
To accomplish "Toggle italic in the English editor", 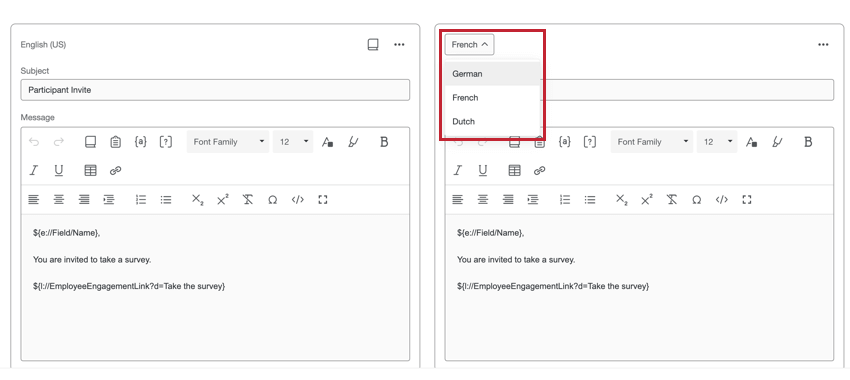I will coord(34,171).
